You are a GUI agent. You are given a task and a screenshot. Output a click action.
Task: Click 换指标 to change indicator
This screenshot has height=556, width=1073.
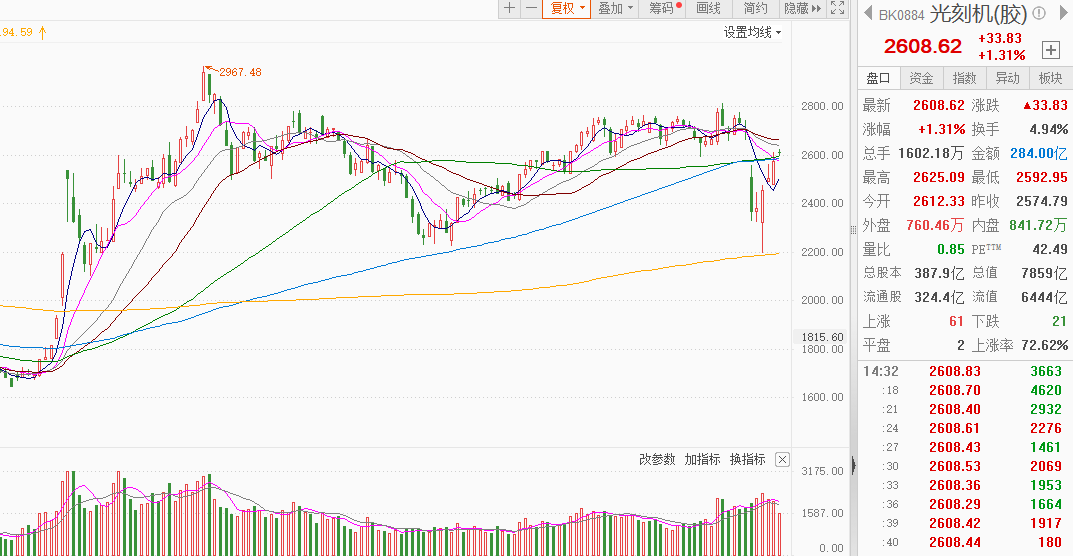point(747,460)
